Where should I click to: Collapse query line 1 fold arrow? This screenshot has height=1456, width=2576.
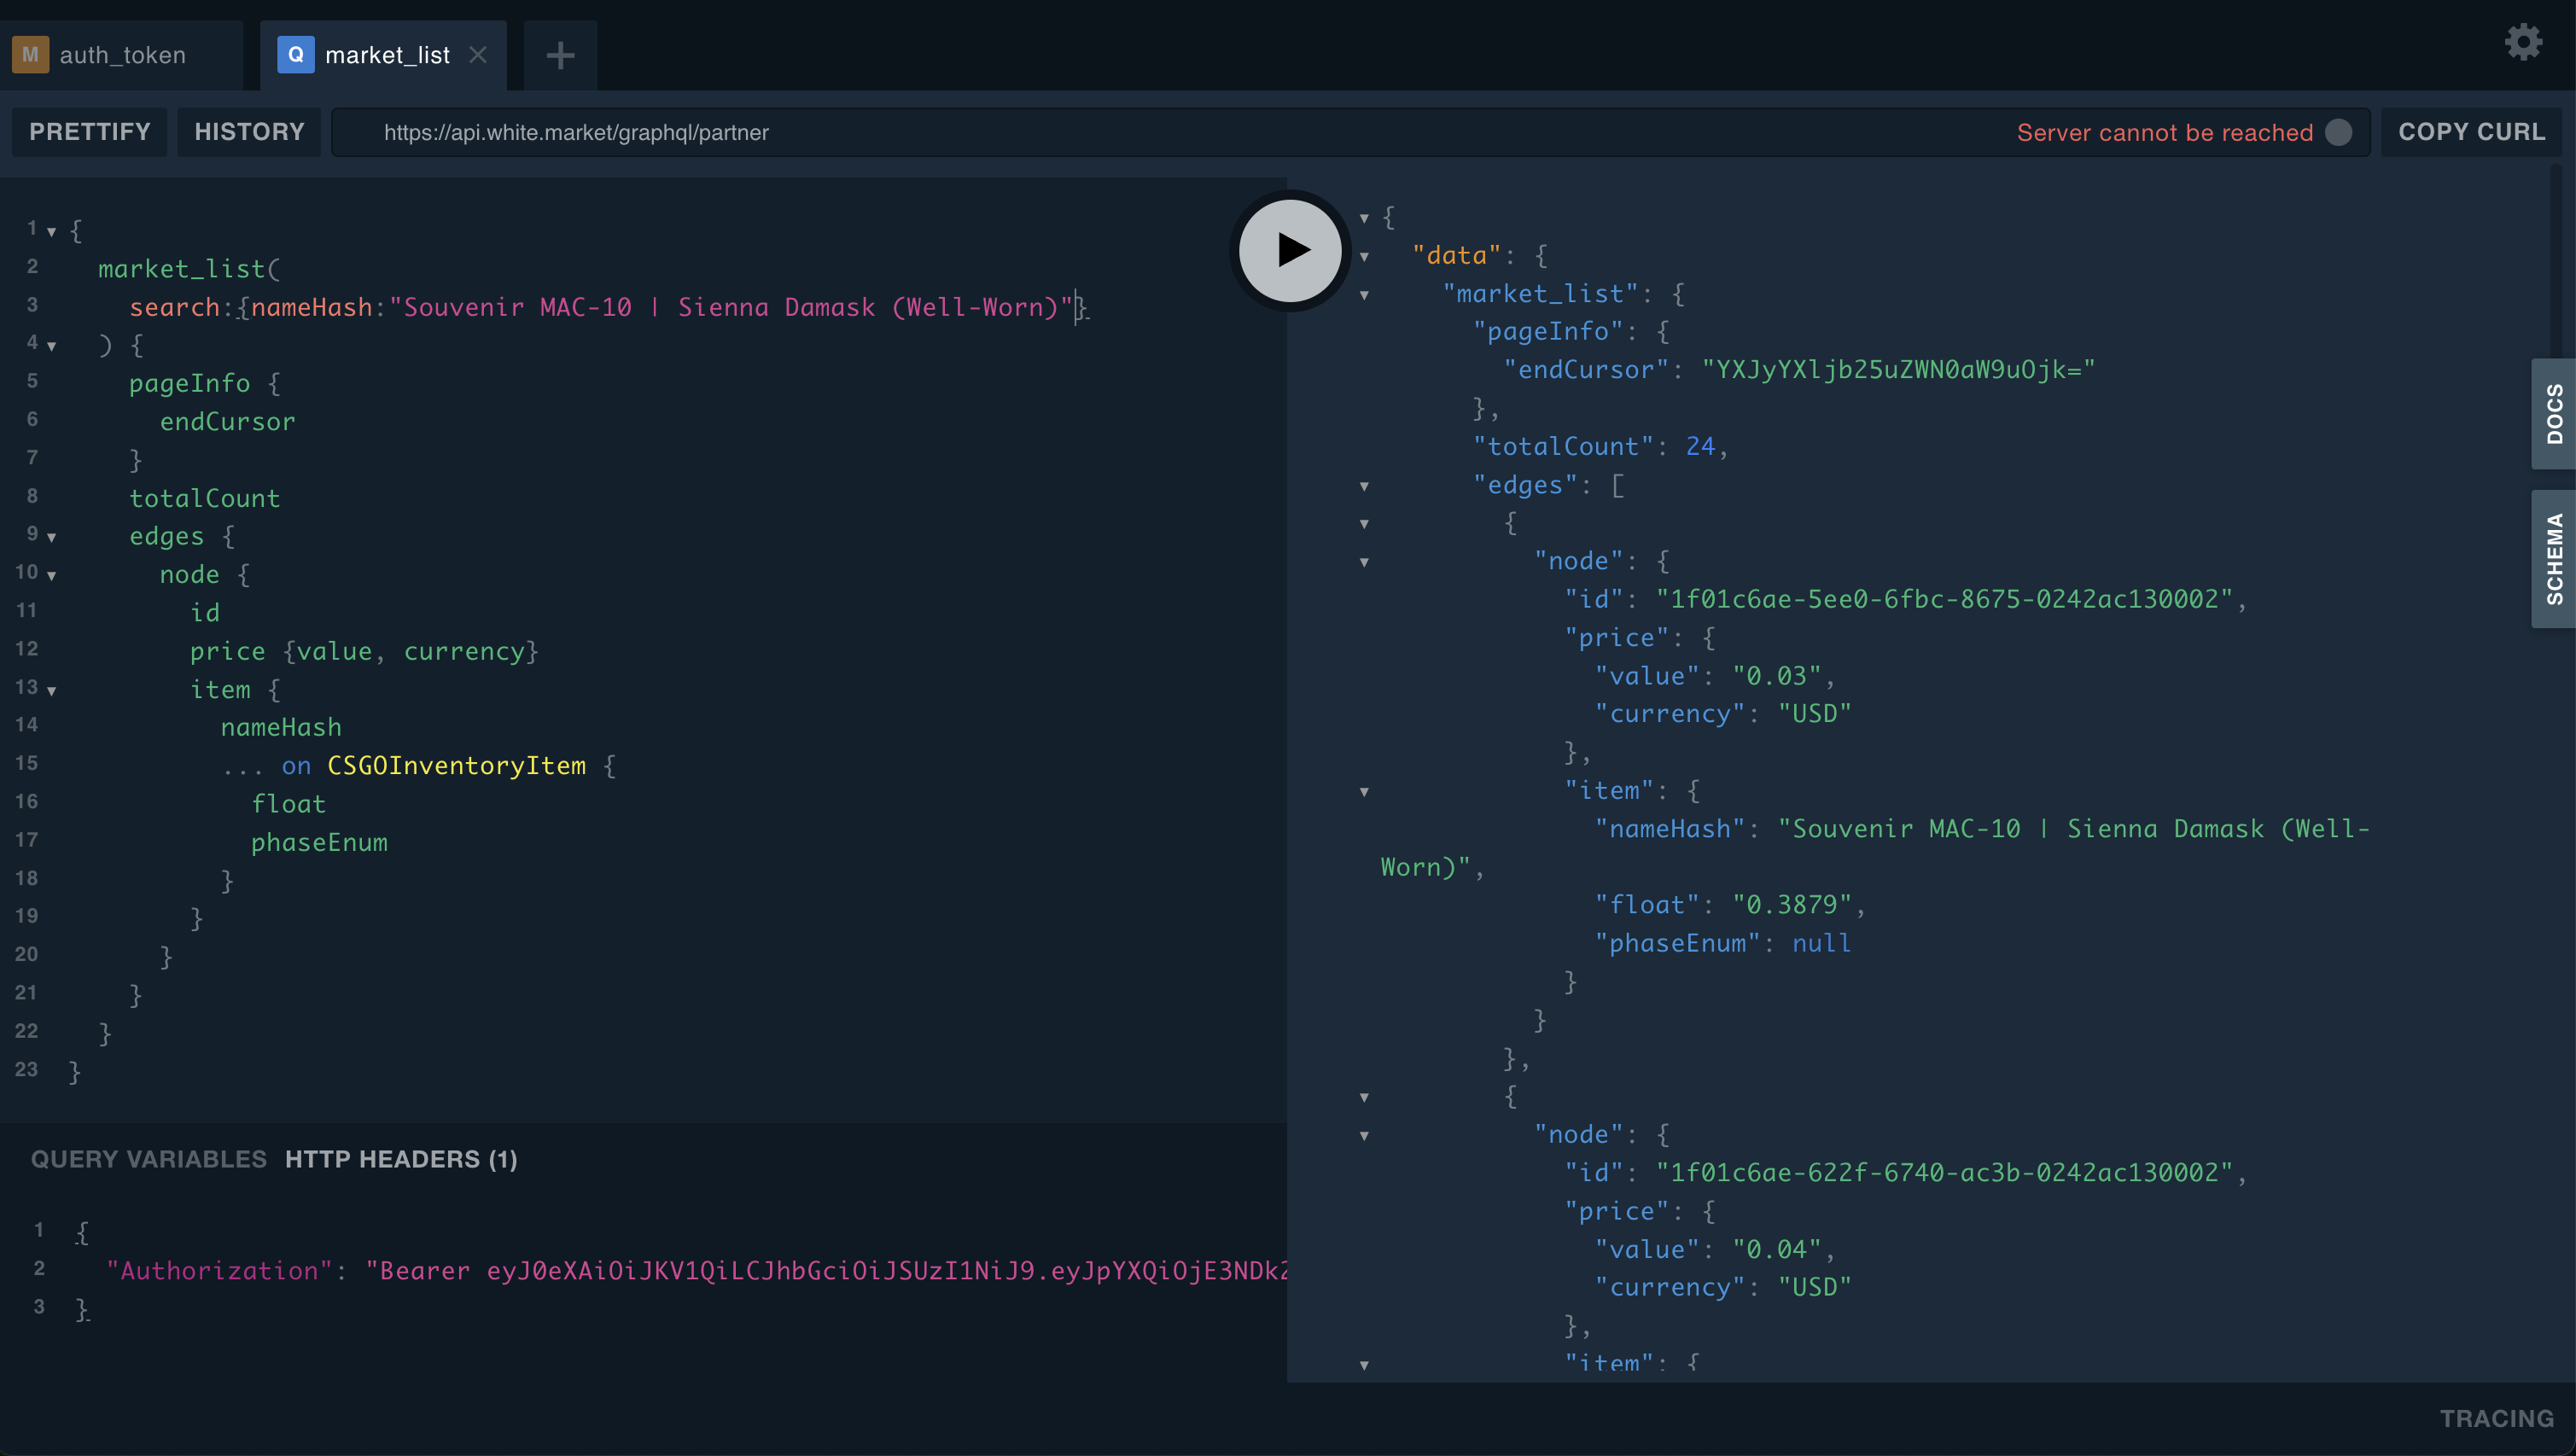point(51,231)
